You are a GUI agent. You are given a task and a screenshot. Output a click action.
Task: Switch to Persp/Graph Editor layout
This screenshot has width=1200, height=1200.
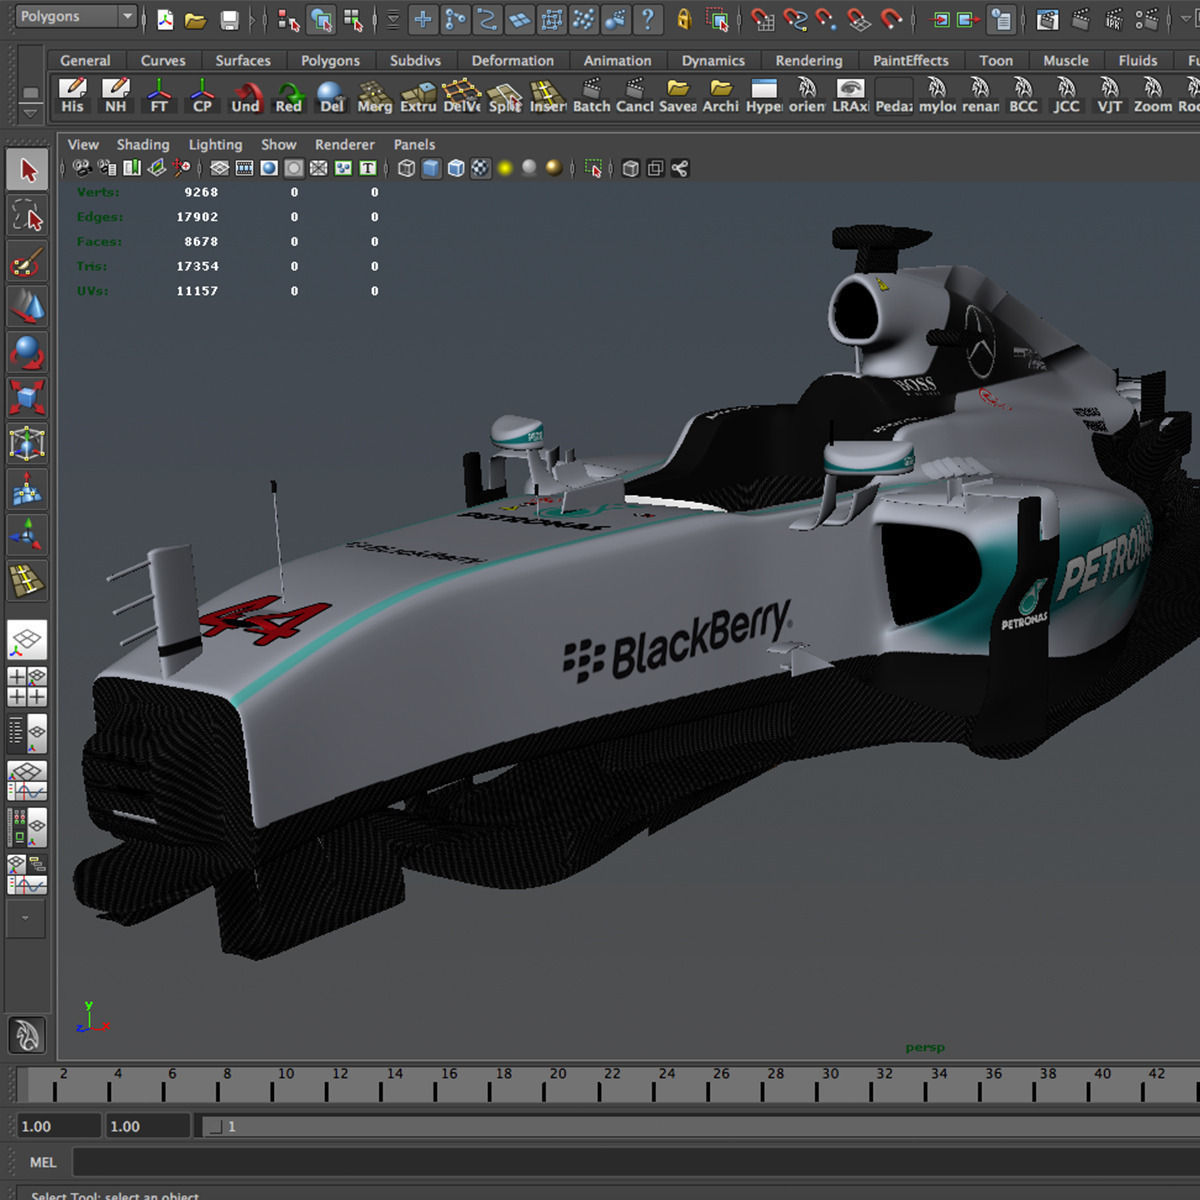pyautogui.click(x=27, y=781)
